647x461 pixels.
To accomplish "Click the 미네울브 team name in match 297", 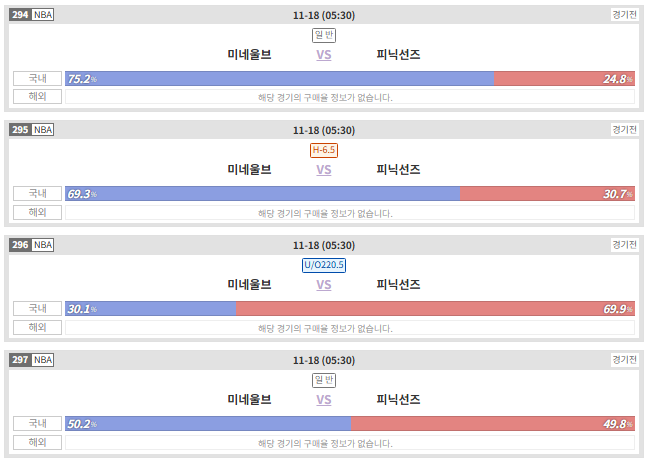I will pyautogui.click(x=249, y=400).
